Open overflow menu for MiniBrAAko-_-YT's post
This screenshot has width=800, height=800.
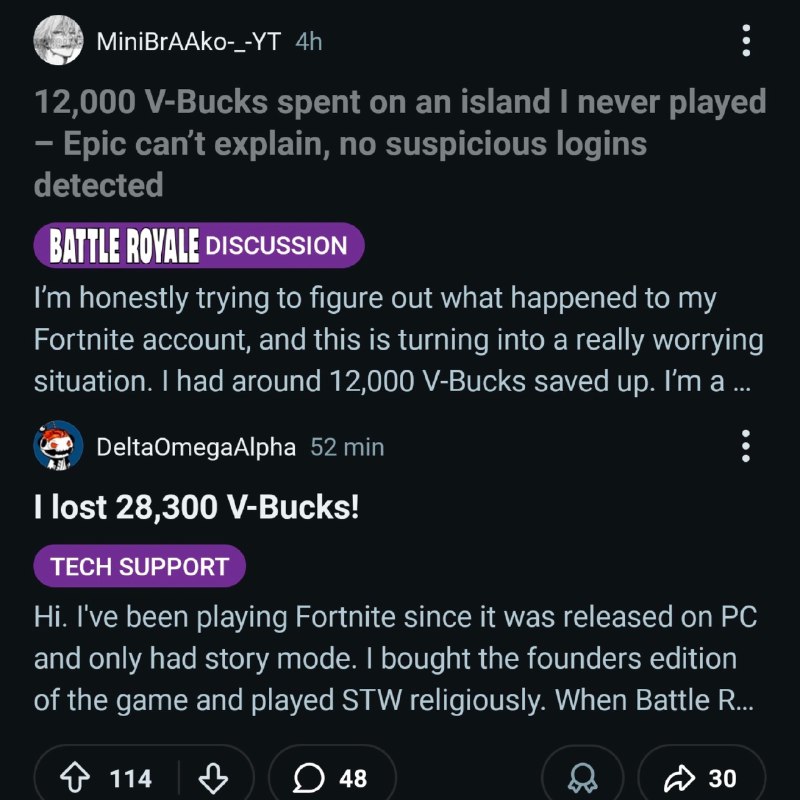pos(745,40)
